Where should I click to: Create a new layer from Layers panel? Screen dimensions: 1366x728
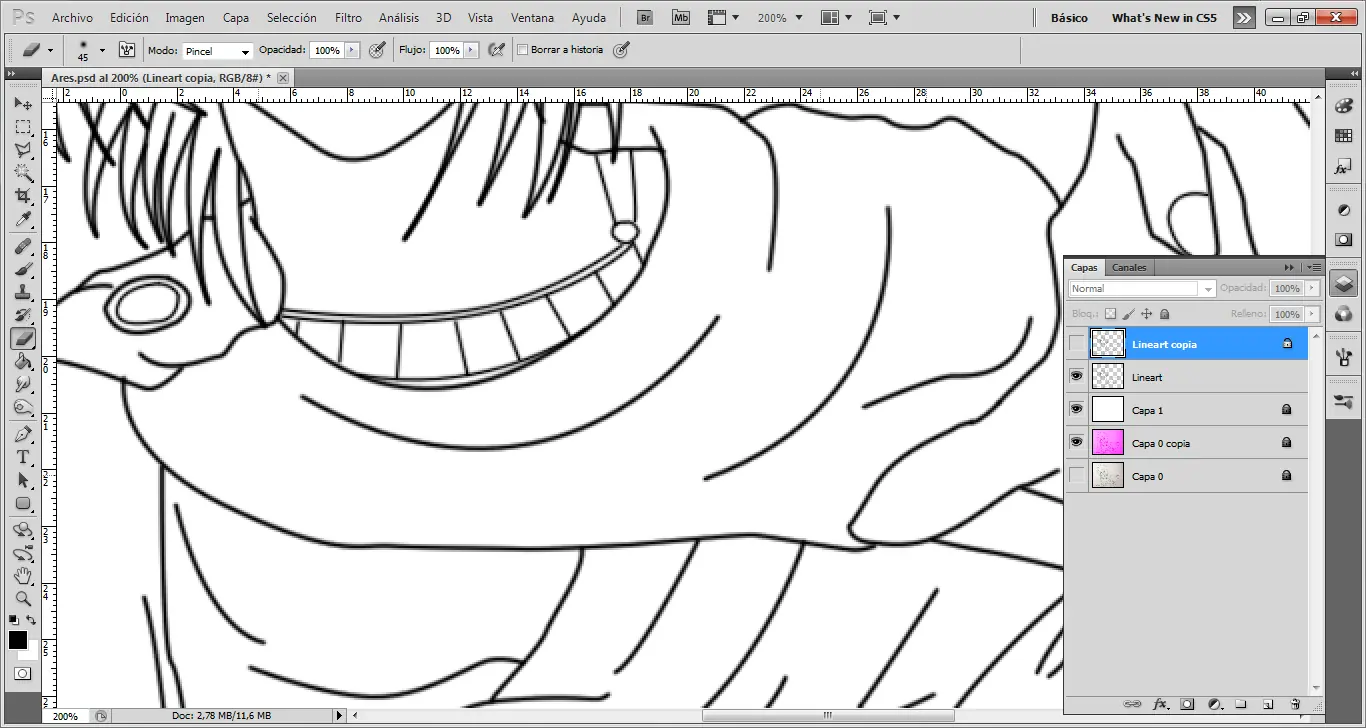[x=1267, y=704]
